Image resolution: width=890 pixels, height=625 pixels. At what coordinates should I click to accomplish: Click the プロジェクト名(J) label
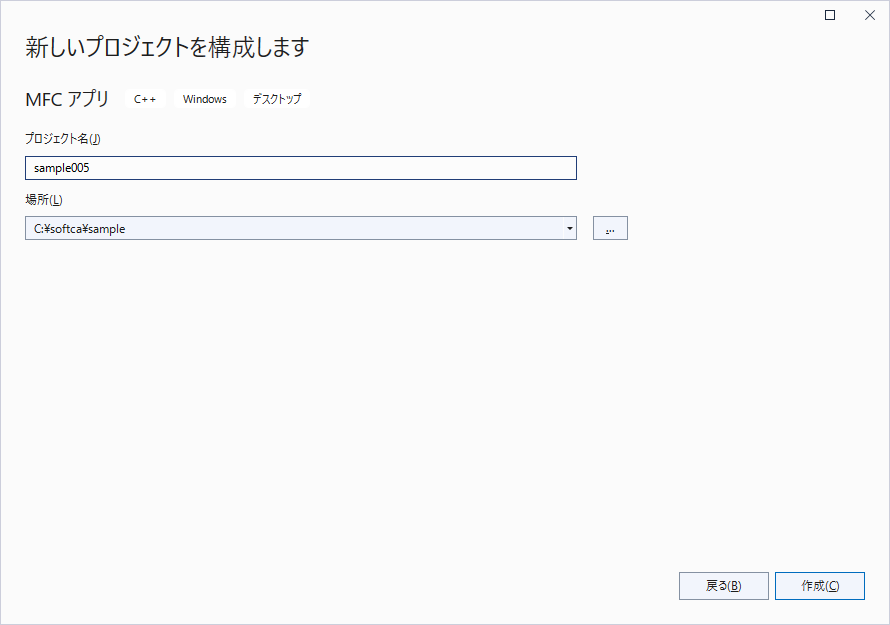point(63,139)
